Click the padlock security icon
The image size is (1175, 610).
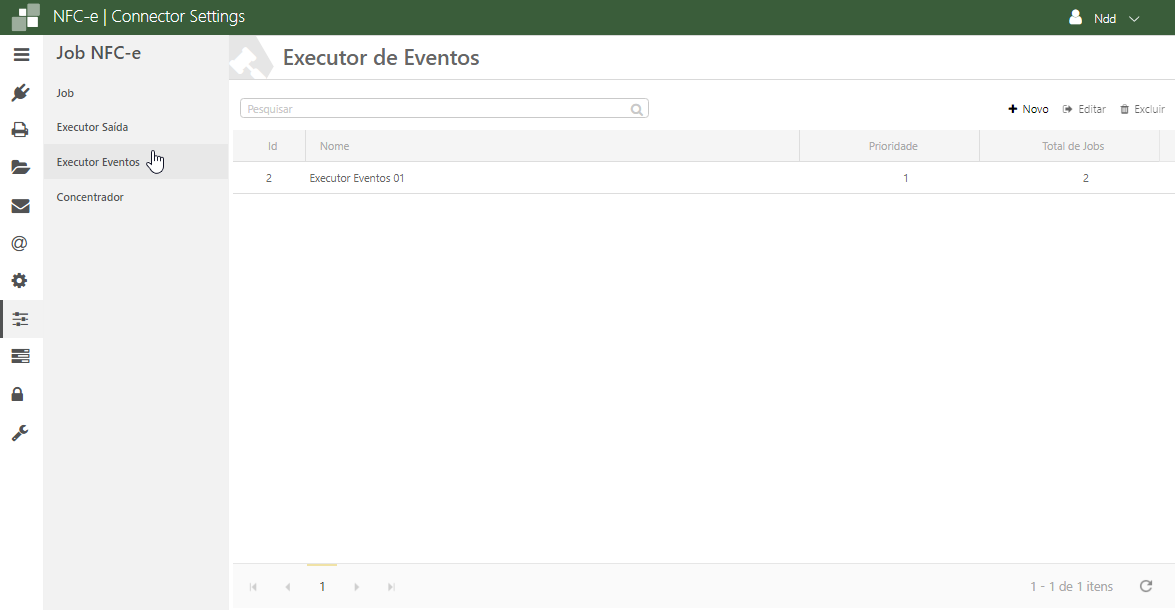18,394
